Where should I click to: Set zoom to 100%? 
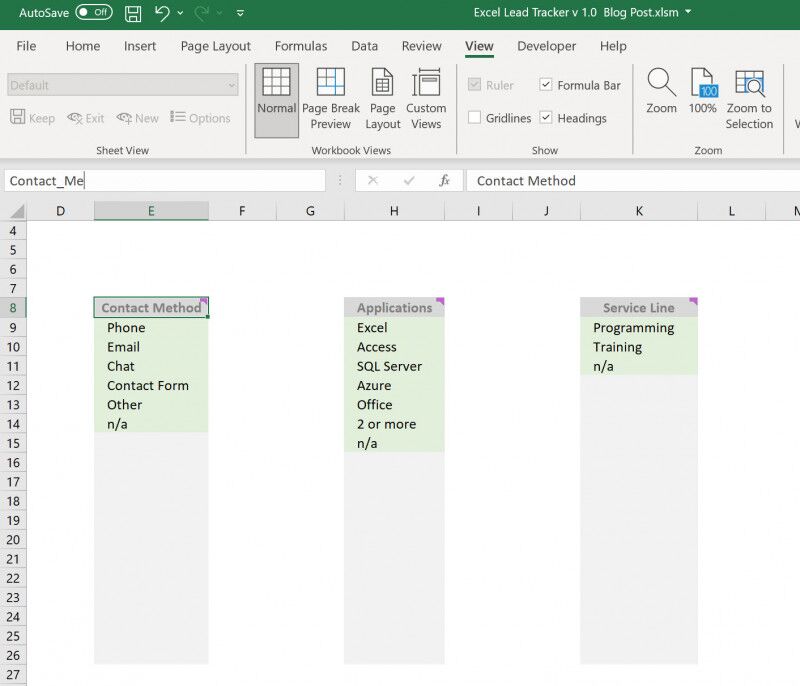pos(703,97)
